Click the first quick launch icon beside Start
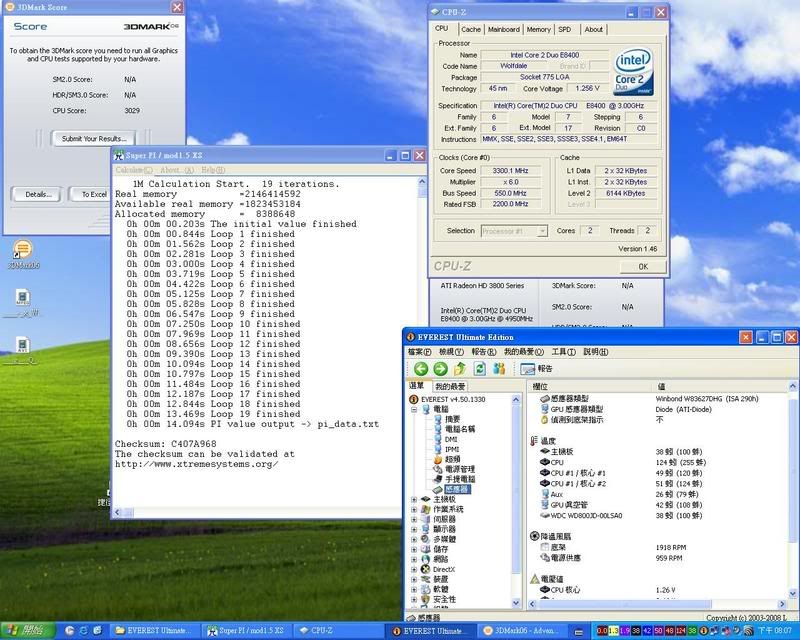800x640 pixels. 70,631
